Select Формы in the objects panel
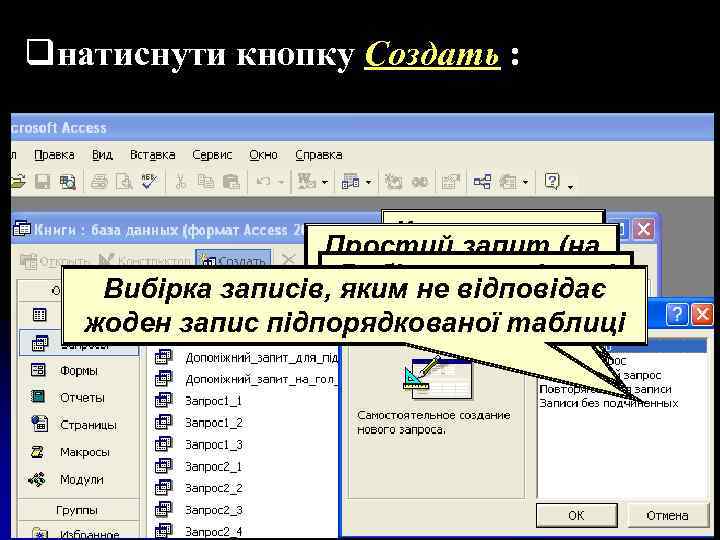The height and width of the screenshot is (540, 720). [x=78, y=371]
